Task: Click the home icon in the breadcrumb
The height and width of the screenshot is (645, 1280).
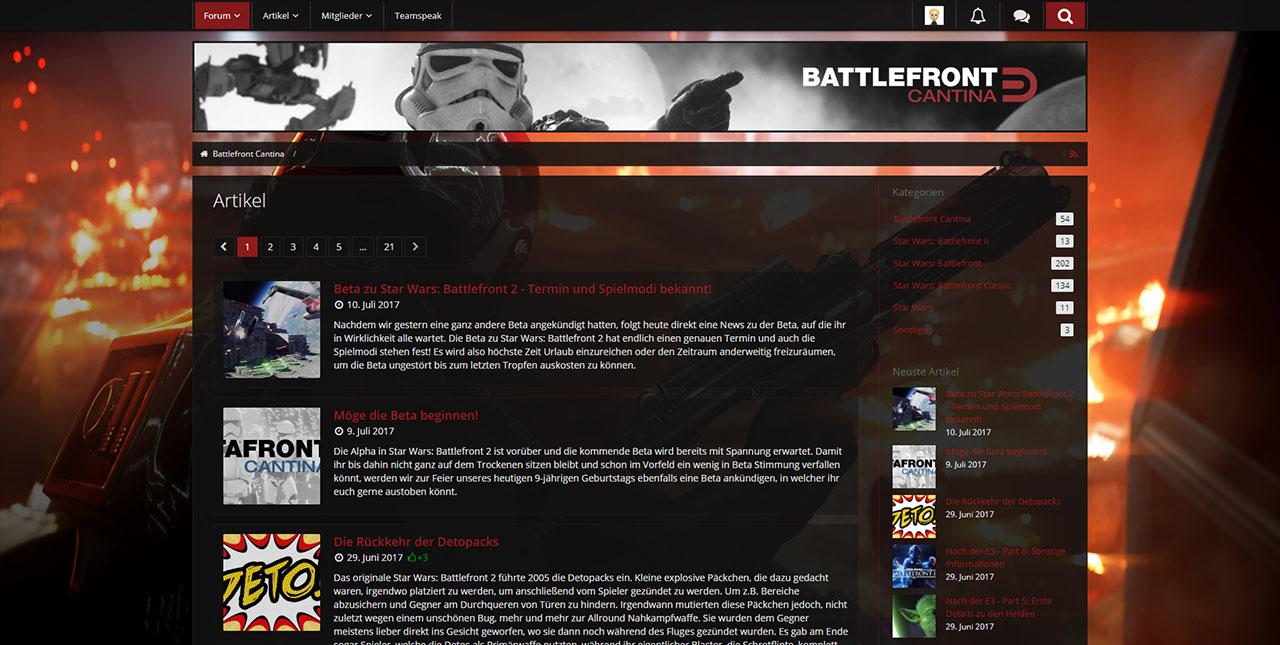Action: (204, 154)
